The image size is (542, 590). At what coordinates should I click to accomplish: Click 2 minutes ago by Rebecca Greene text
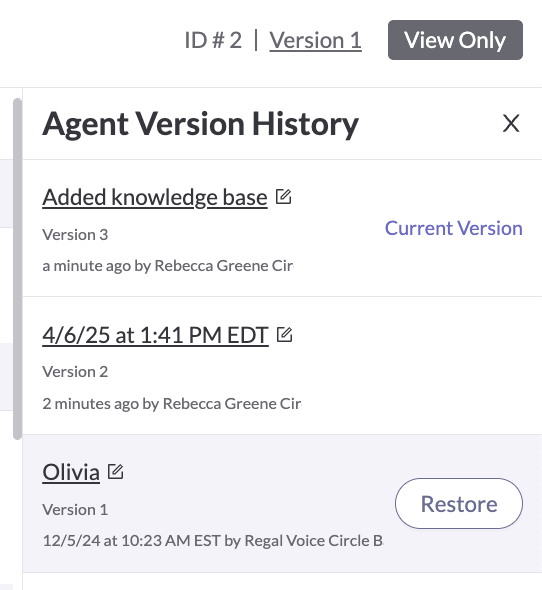coord(172,404)
